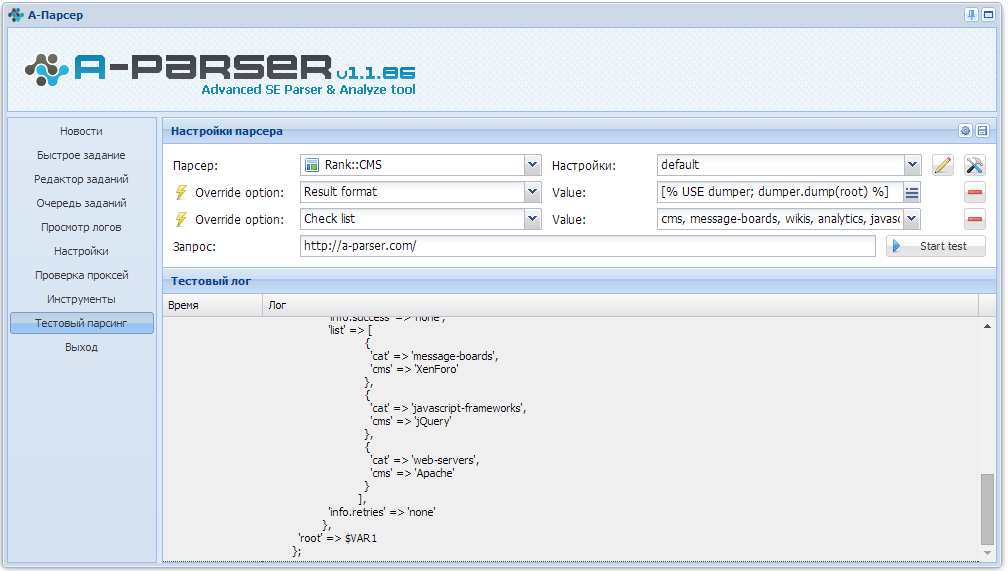Remove the Result format override option
This screenshot has height=571, width=1008.
975,192
